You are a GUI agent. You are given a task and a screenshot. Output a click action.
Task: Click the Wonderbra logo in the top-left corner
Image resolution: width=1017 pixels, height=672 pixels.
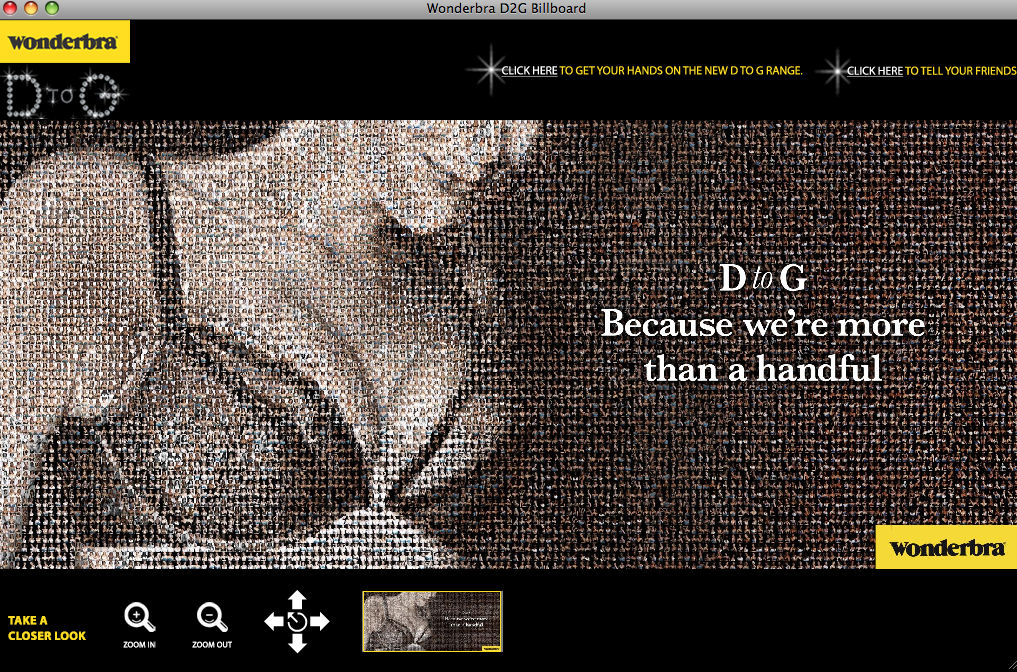click(65, 42)
